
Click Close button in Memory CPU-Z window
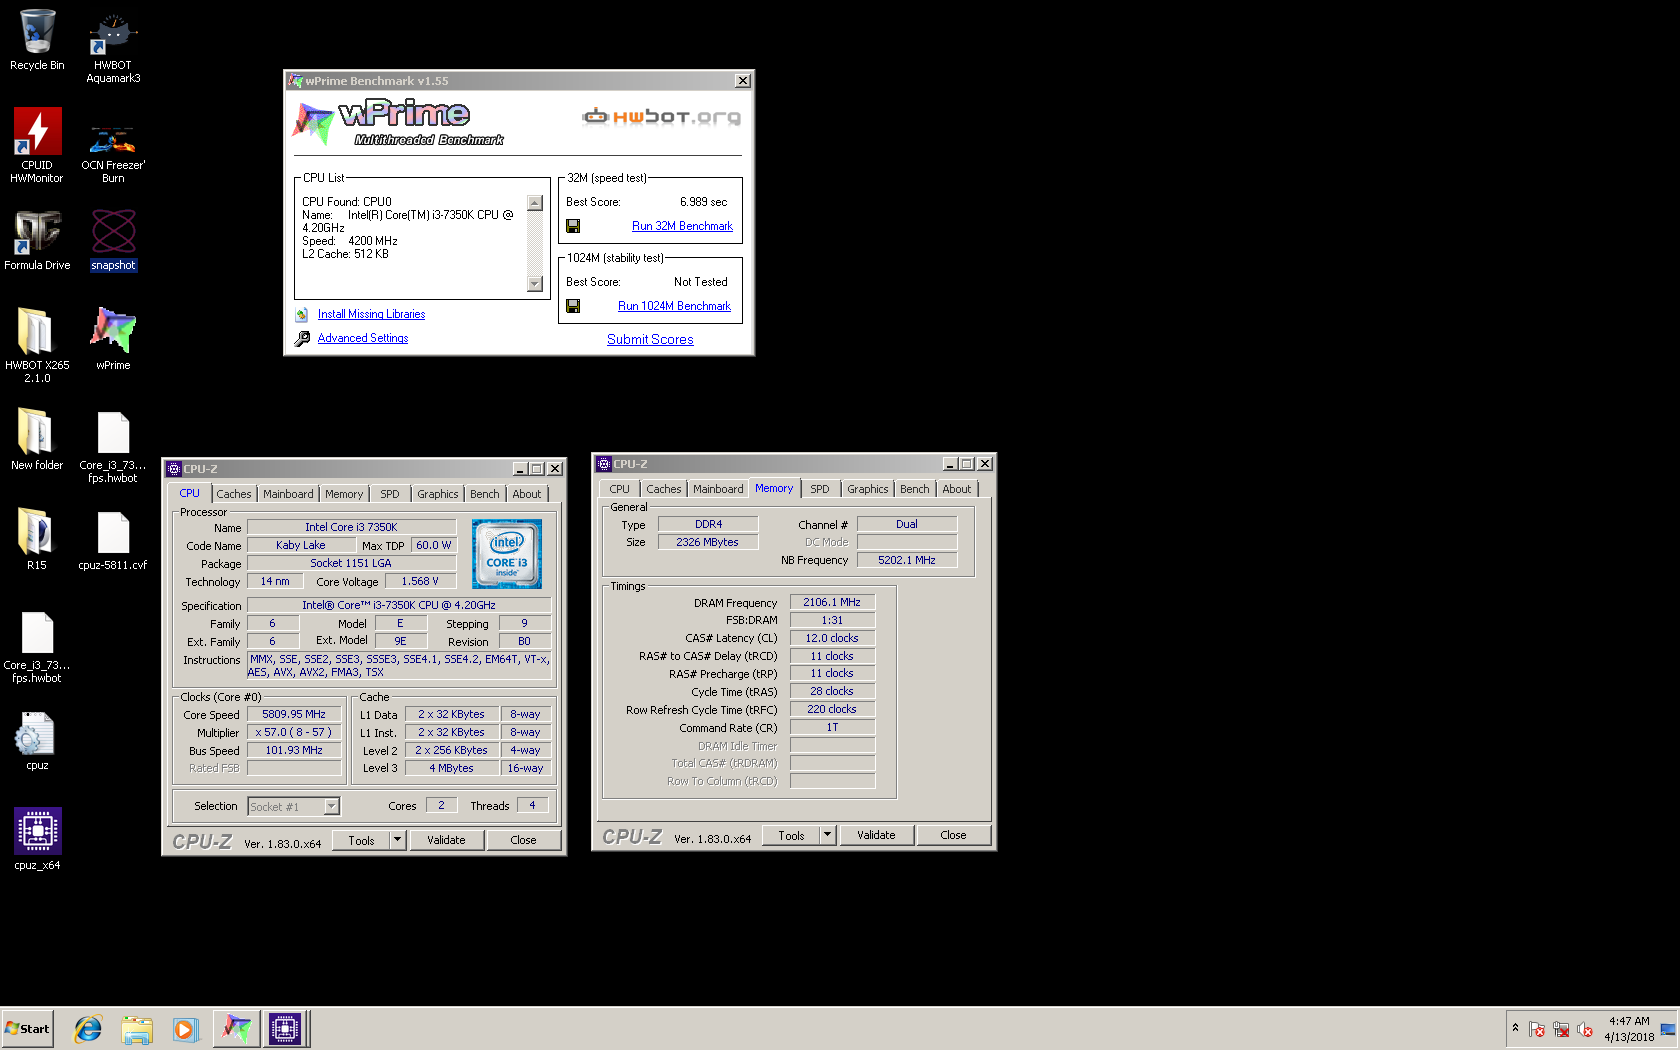point(953,835)
